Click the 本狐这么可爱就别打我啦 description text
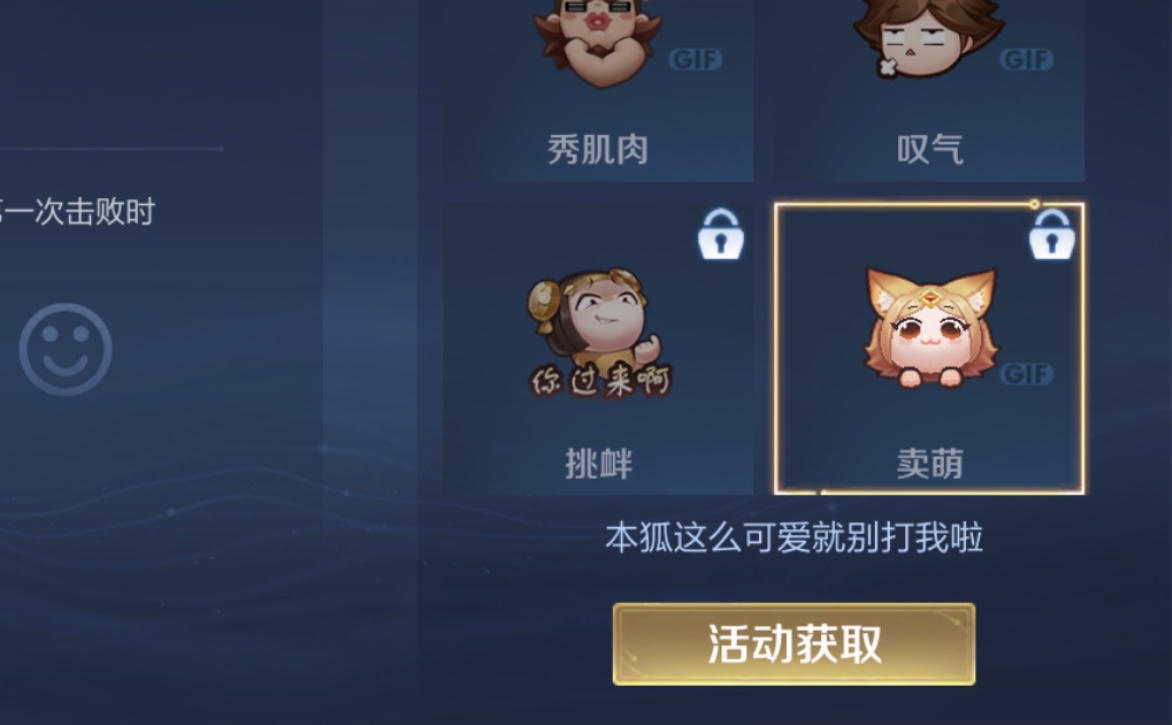The width and height of the screenshot is (1172, 725). [794, 537]
